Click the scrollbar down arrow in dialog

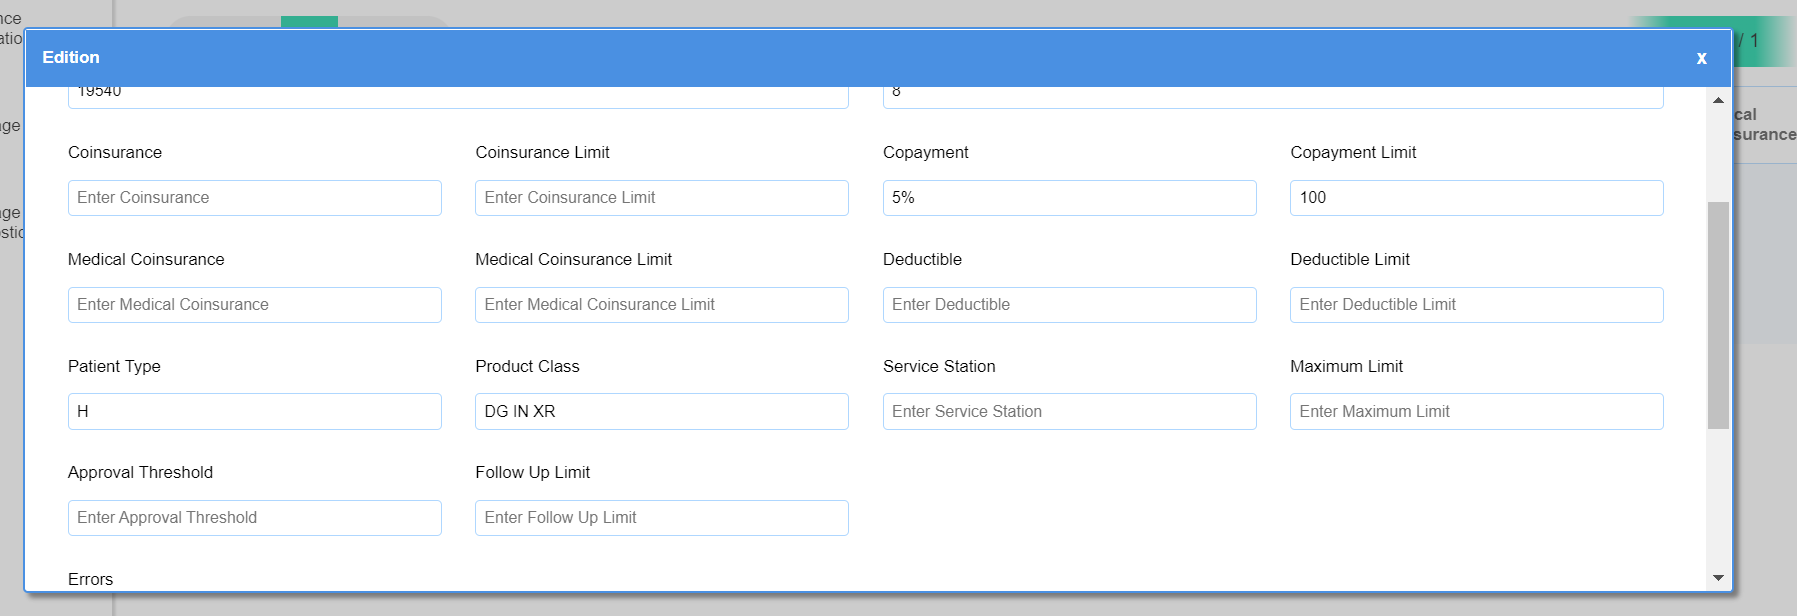[x=1718, y=578]
